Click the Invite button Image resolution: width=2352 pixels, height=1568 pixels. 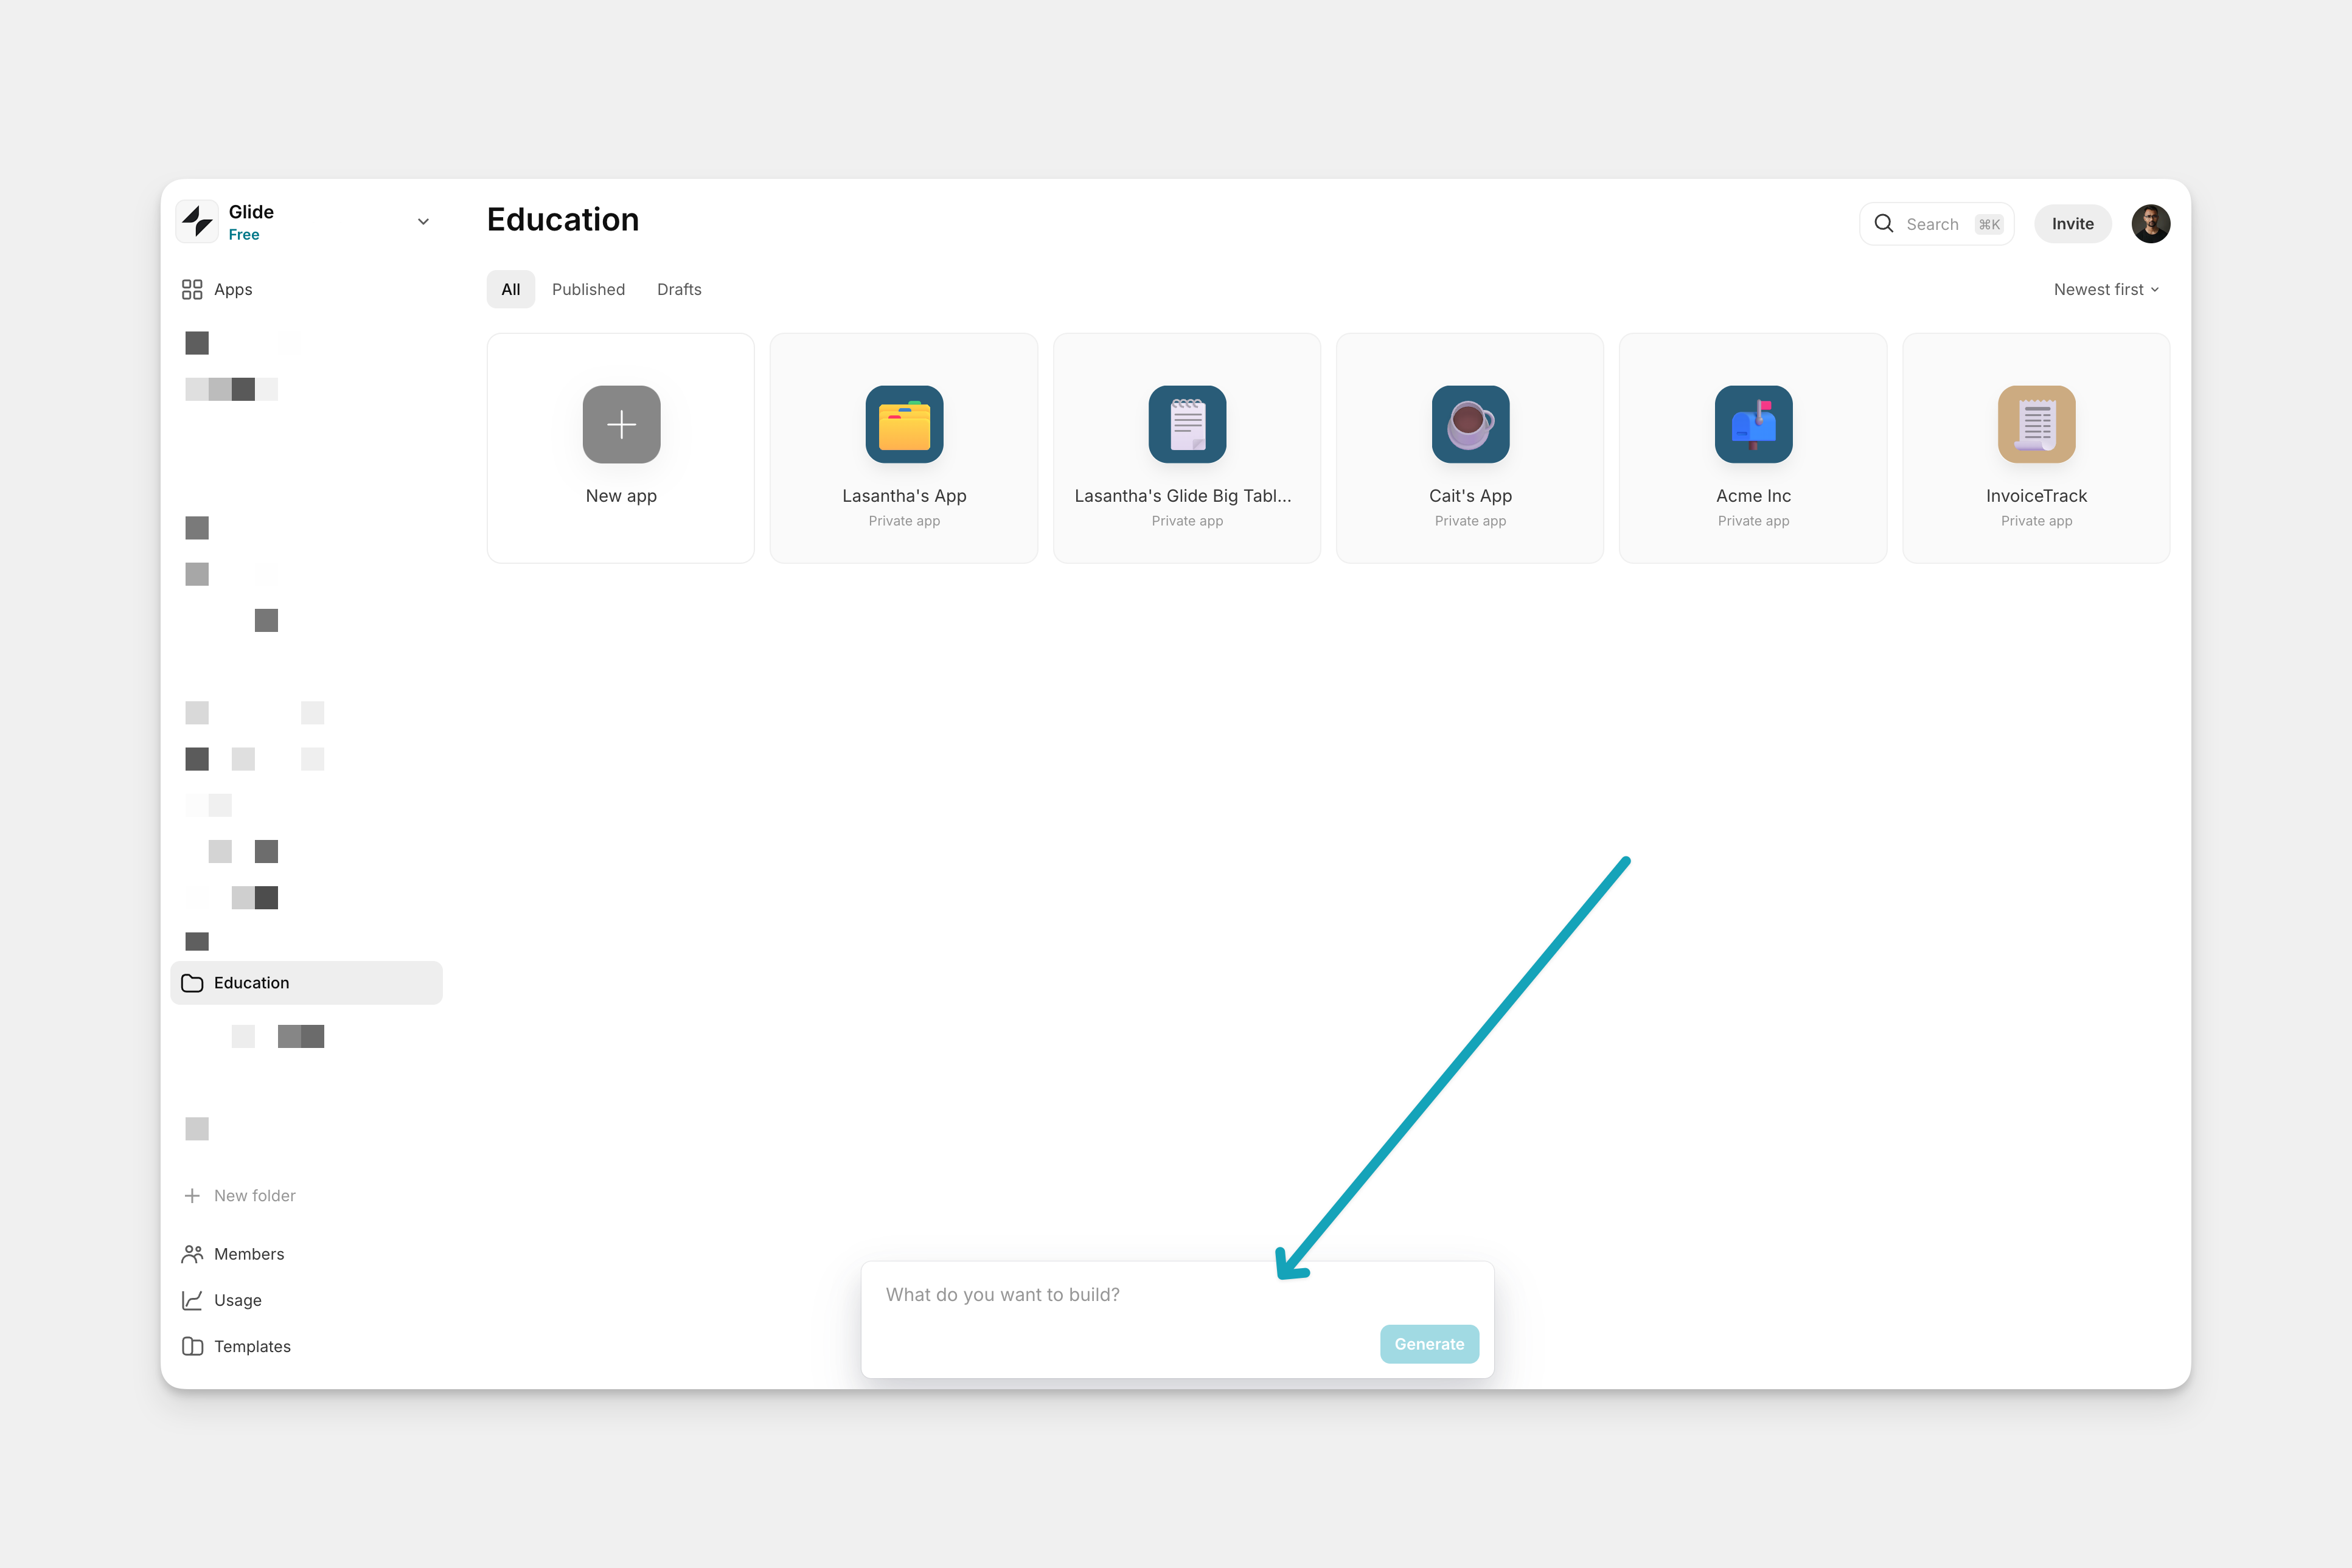point(2072,224)
